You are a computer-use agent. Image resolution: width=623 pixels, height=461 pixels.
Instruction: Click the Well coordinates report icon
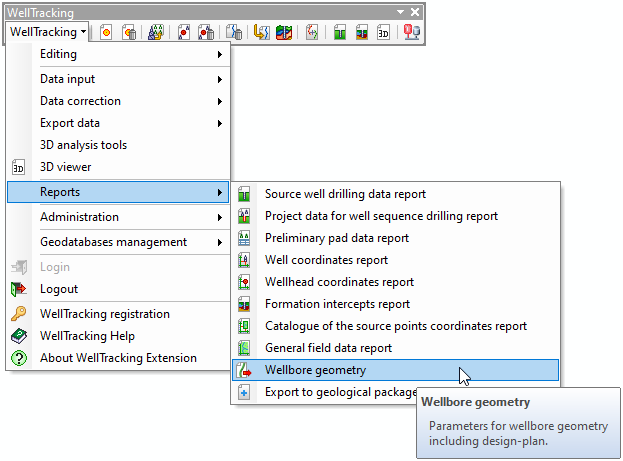point(244,260)
